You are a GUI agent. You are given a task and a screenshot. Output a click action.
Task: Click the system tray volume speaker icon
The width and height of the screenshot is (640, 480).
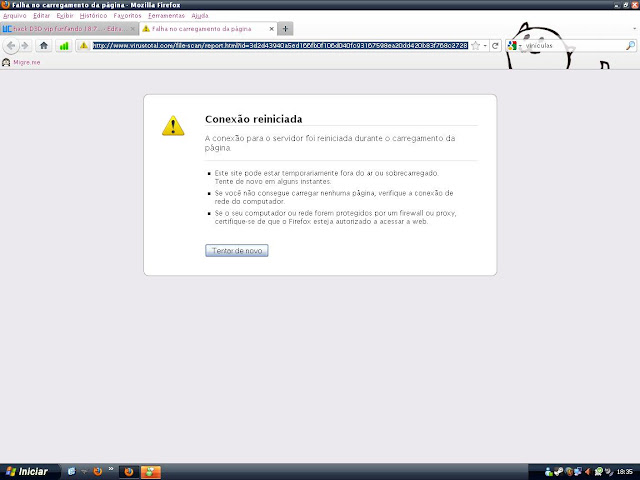pyautogui.click(x=588, y=472)
